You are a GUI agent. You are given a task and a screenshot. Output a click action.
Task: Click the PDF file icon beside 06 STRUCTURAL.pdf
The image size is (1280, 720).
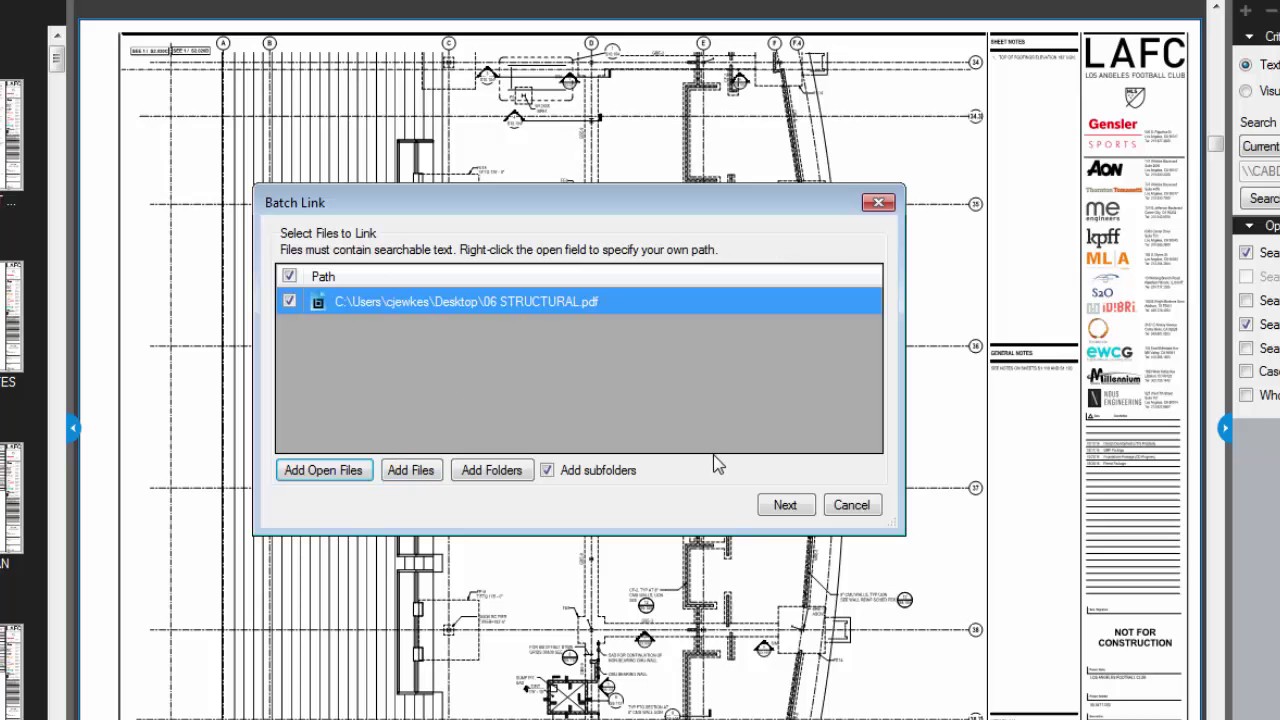click(318, 302)
